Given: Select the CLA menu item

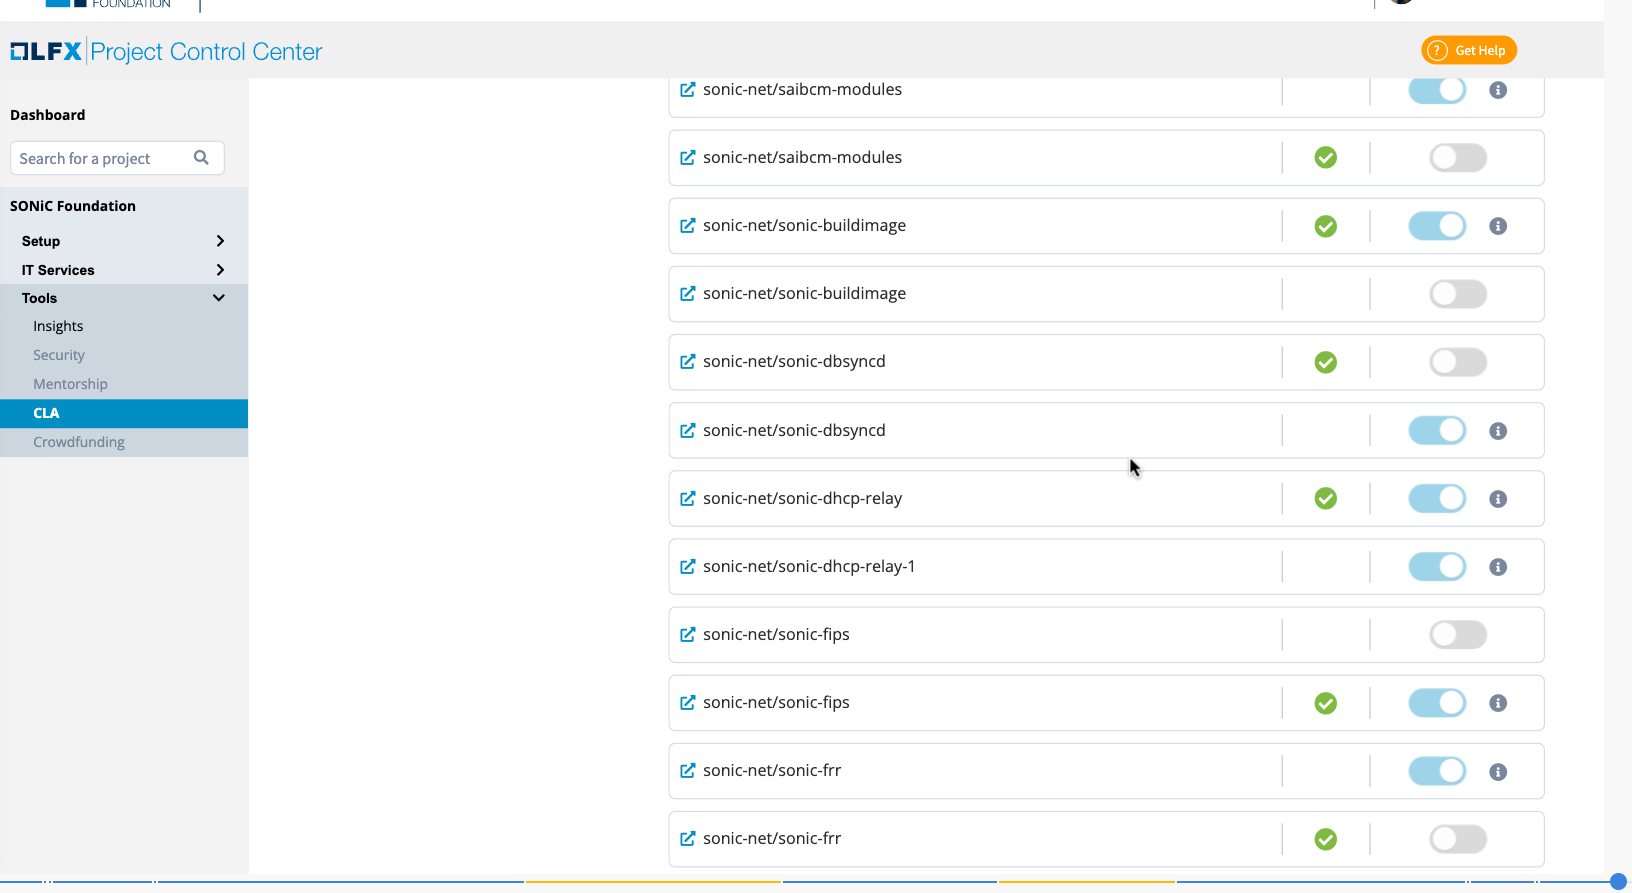Looking at the screenshot, I should coord(124,413).
